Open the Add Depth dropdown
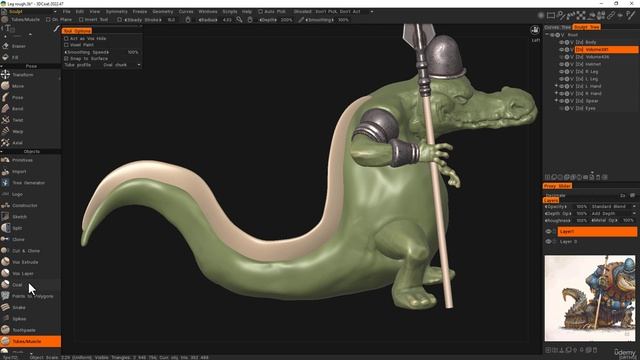This screenshot has width=640, height=360. (x=613, y=213)
